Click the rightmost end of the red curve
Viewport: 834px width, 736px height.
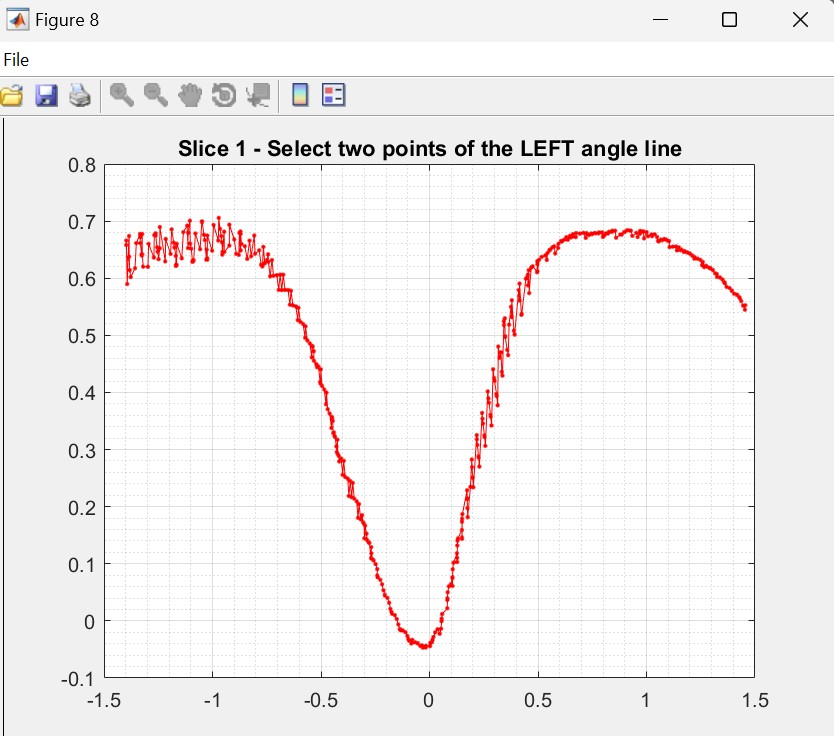745,308
